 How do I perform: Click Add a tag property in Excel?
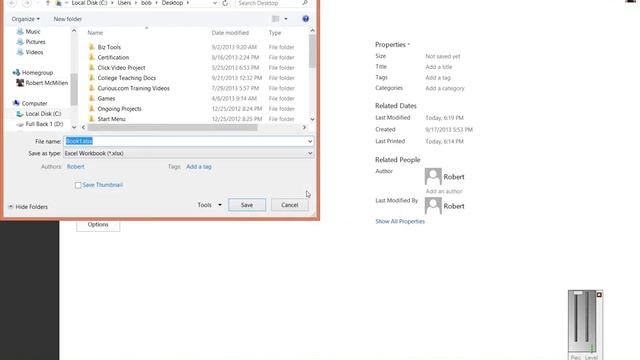(438, 78)
